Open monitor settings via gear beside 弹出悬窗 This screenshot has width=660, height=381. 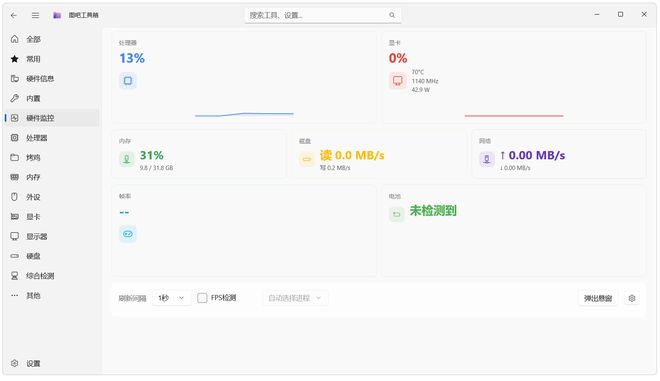(x=632, y=298)
